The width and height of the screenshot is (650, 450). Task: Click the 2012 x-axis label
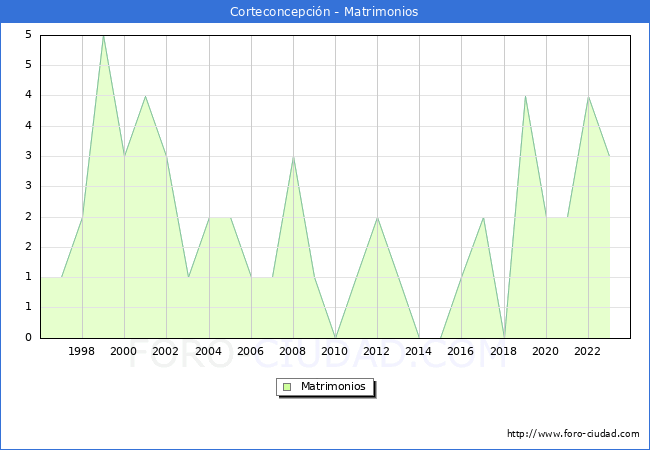(x=376, y=351)
